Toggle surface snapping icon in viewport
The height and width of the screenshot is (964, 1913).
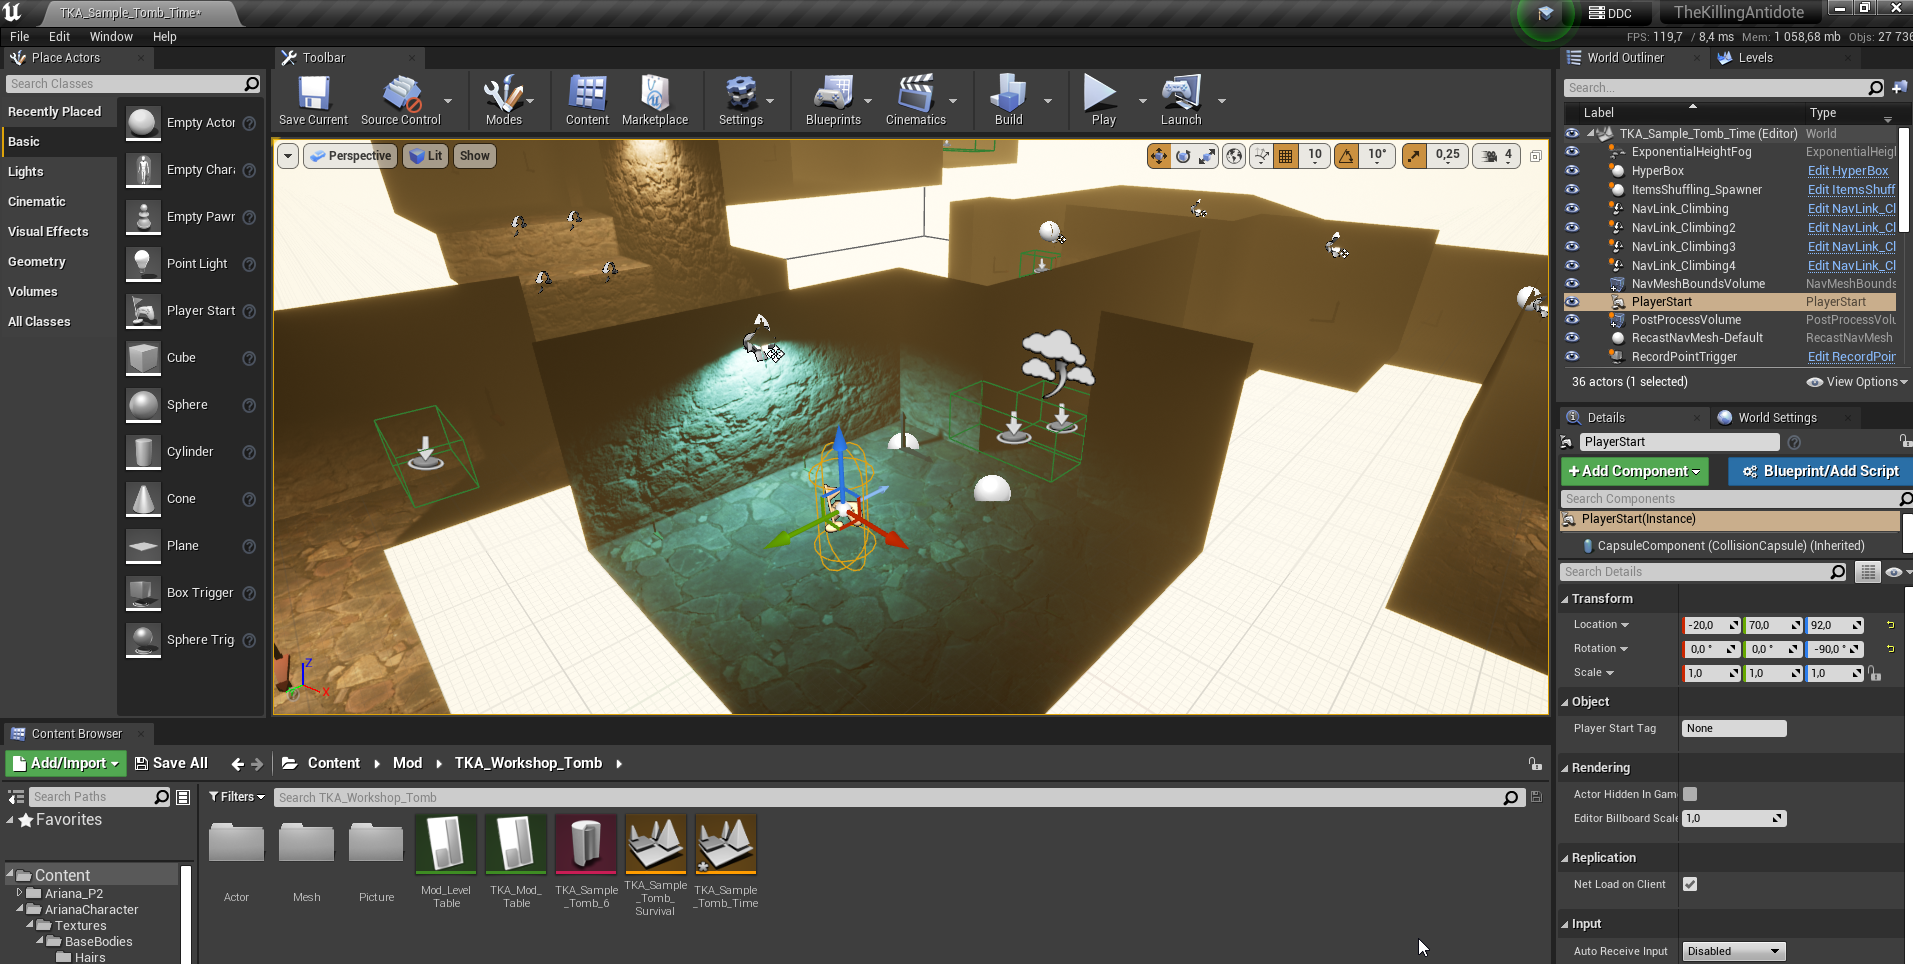(1262, 156)
